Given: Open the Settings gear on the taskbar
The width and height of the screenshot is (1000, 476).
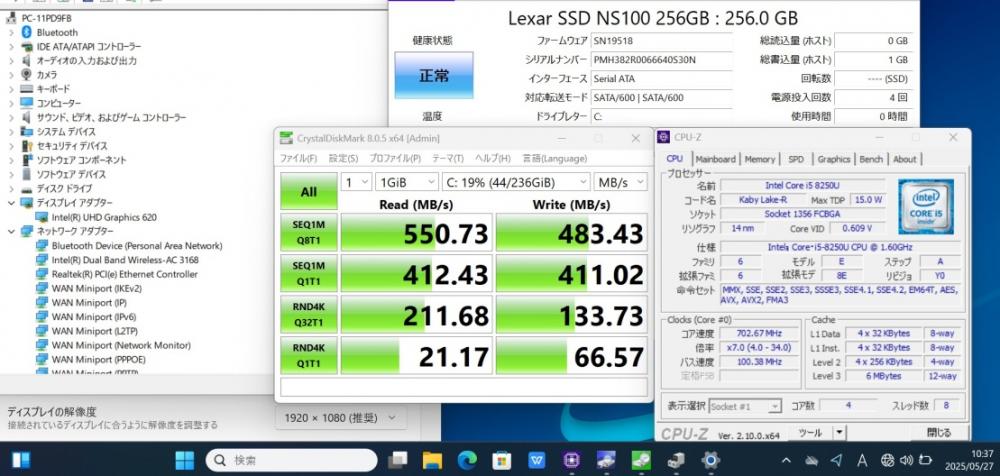Looking at the screenshot, I should (x=710, y=460).
